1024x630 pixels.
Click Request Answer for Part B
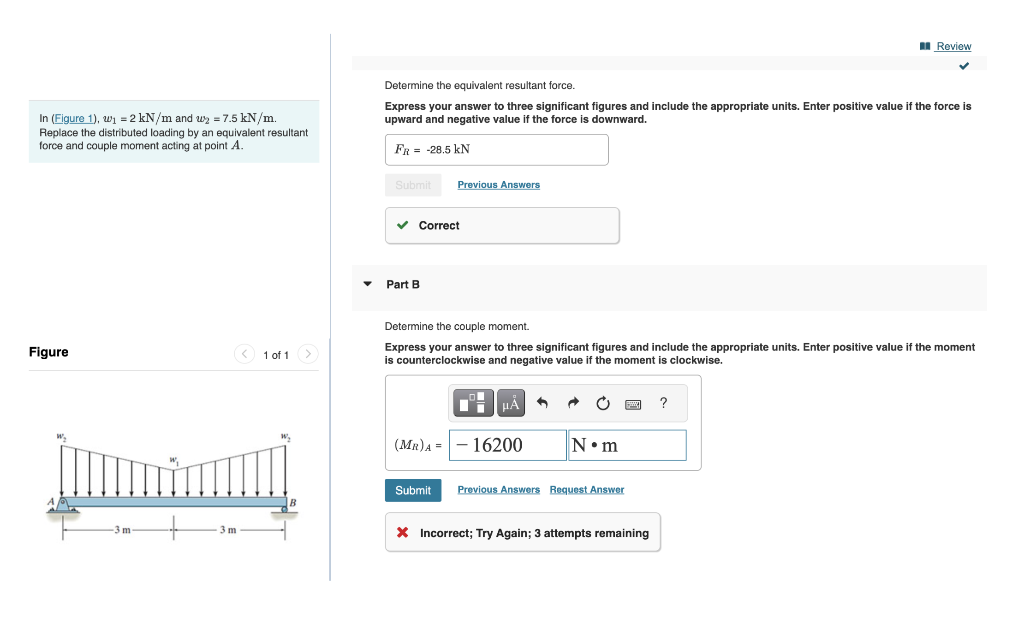coord(586,490)
